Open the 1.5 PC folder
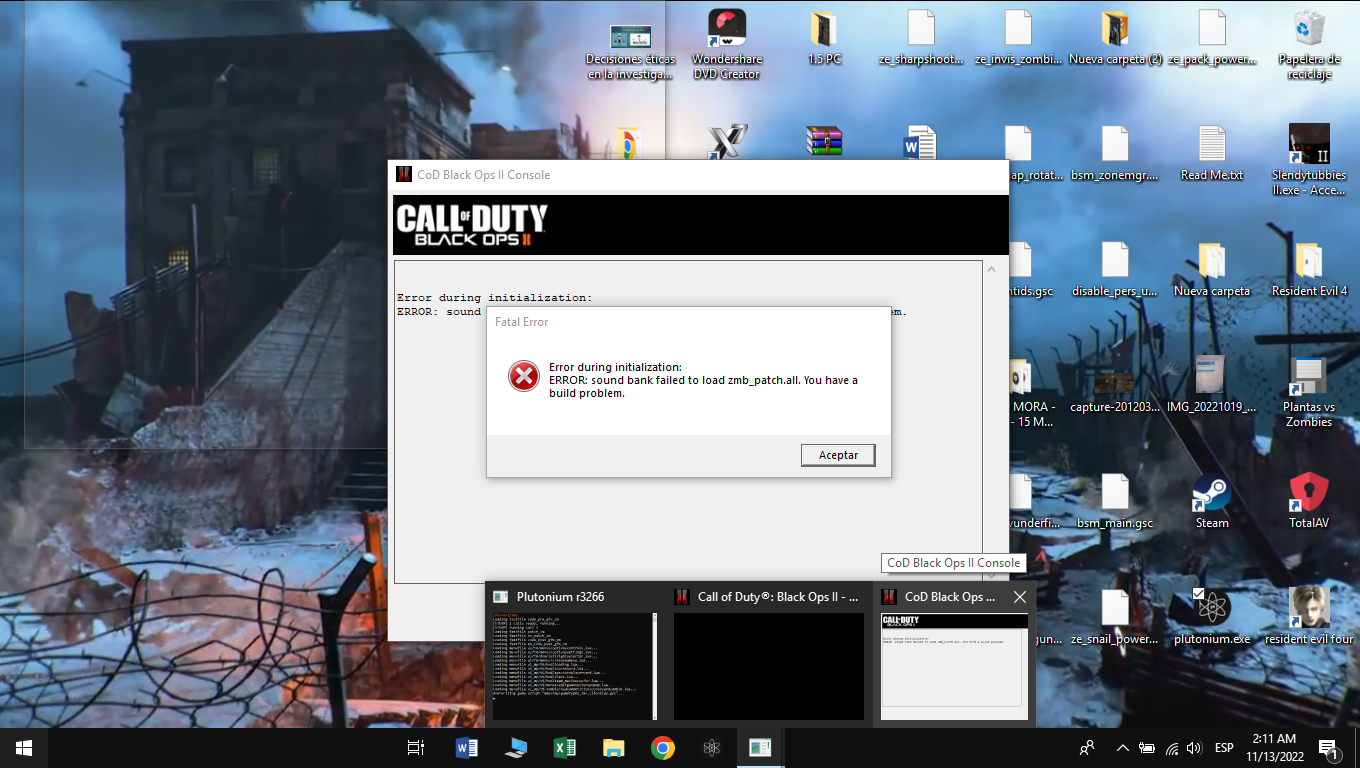 click(x=824, y=38)
